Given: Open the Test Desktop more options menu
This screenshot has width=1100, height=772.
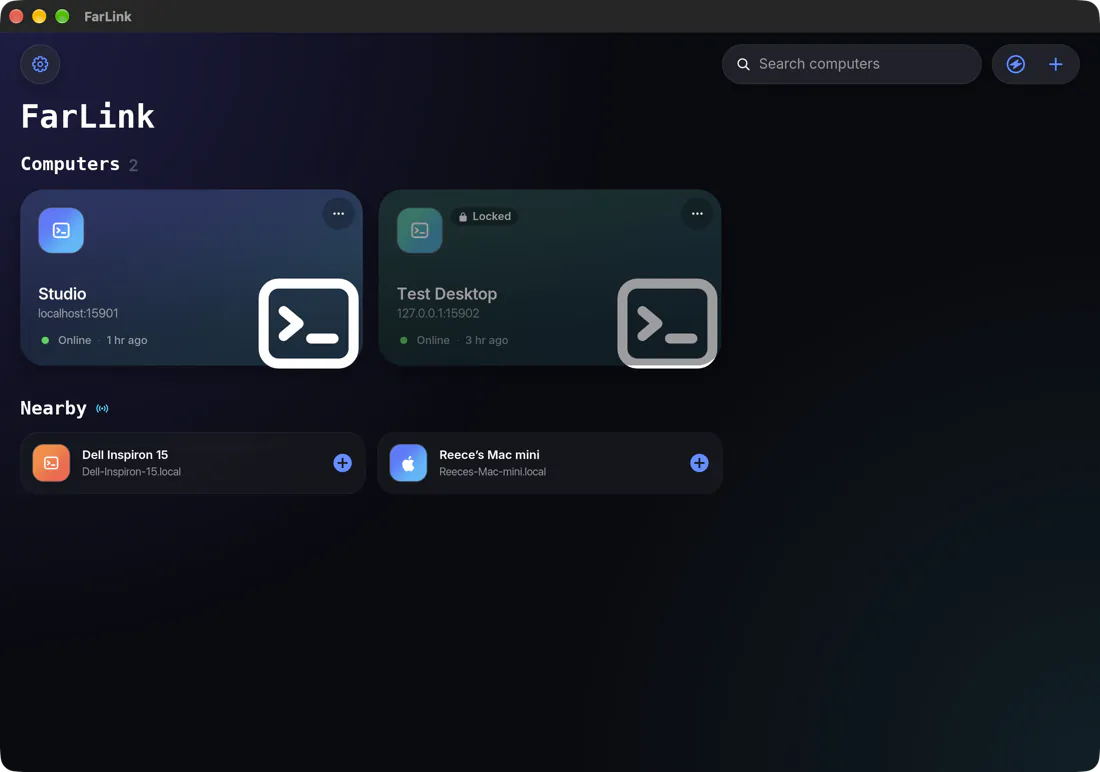Looking at the screenshot, I should pyautogui.click(x=697, y=213).
